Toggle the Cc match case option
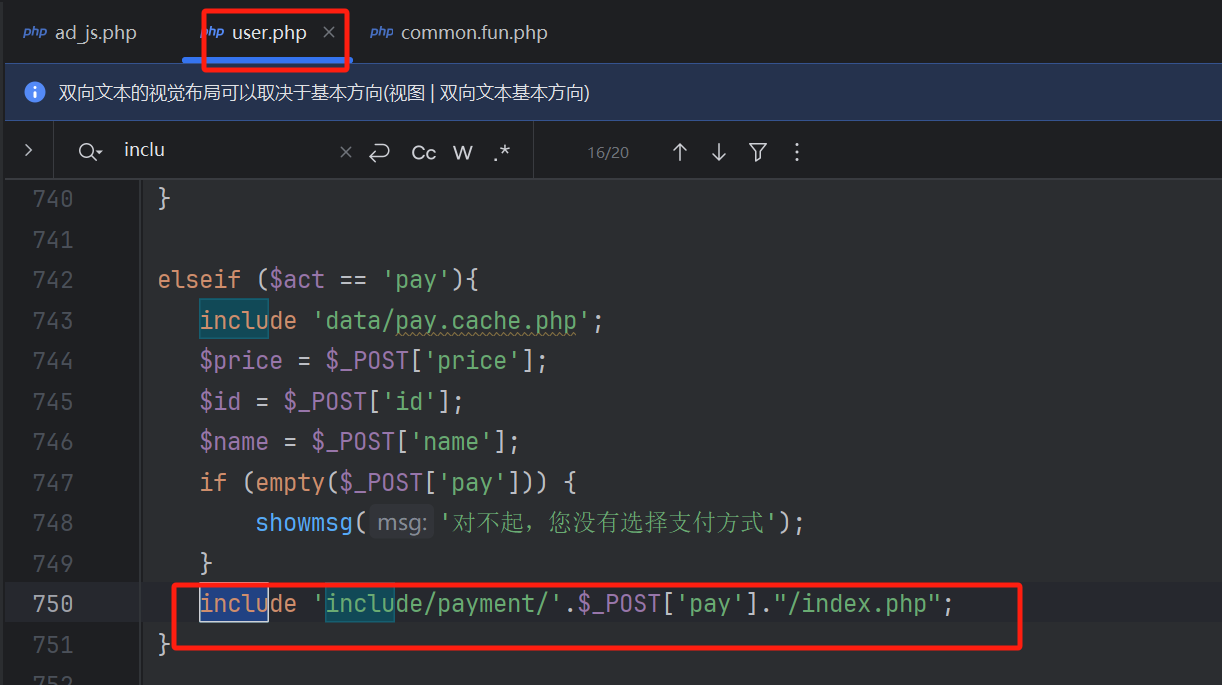 click(424, 152)
